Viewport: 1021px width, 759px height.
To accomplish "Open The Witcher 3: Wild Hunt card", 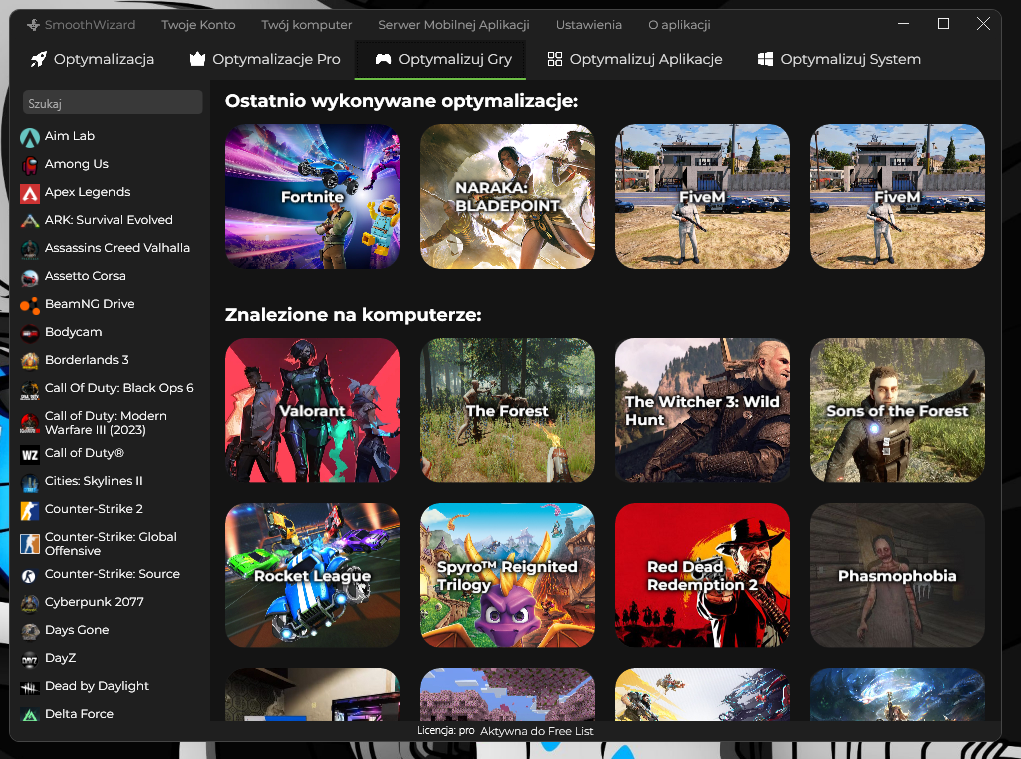I will coord(702,410).
